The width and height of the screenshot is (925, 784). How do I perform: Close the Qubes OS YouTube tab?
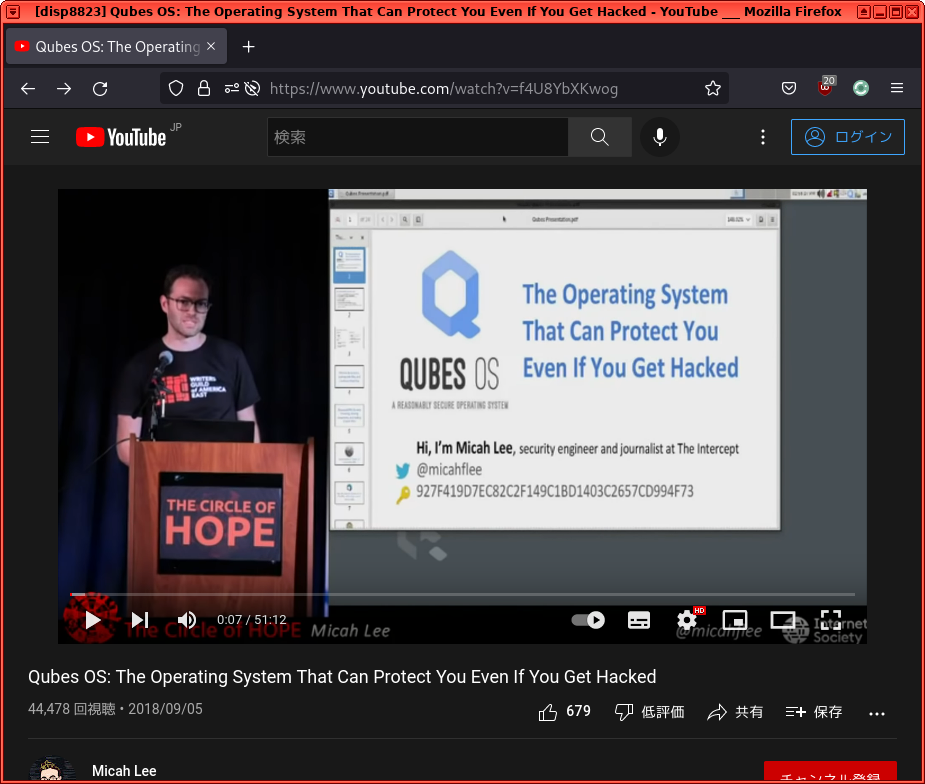pyautogui.click(x=211, y=46)
